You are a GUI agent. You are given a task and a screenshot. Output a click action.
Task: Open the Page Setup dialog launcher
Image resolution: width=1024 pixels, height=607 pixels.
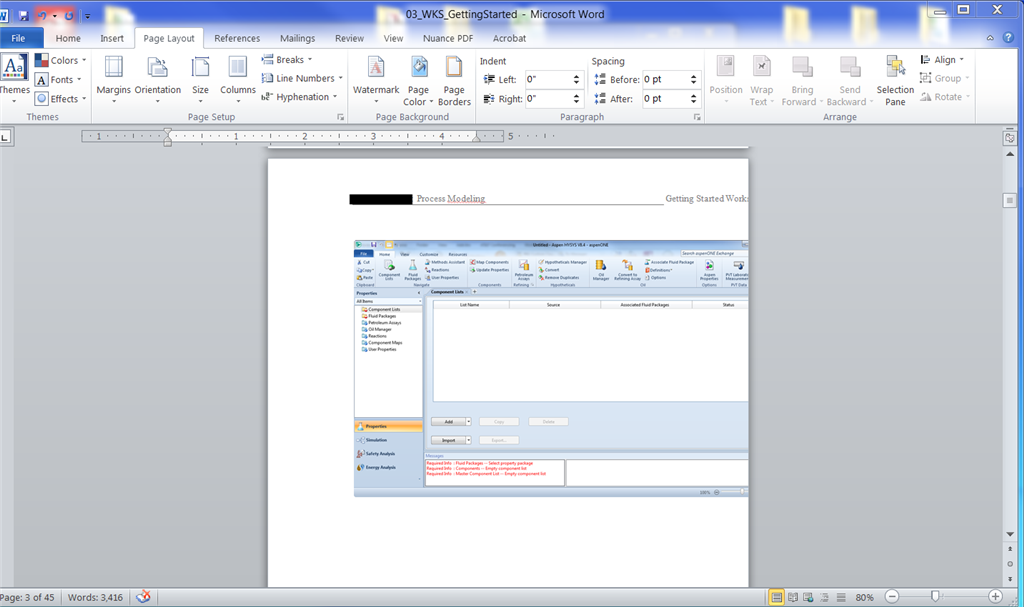point(340,117)
